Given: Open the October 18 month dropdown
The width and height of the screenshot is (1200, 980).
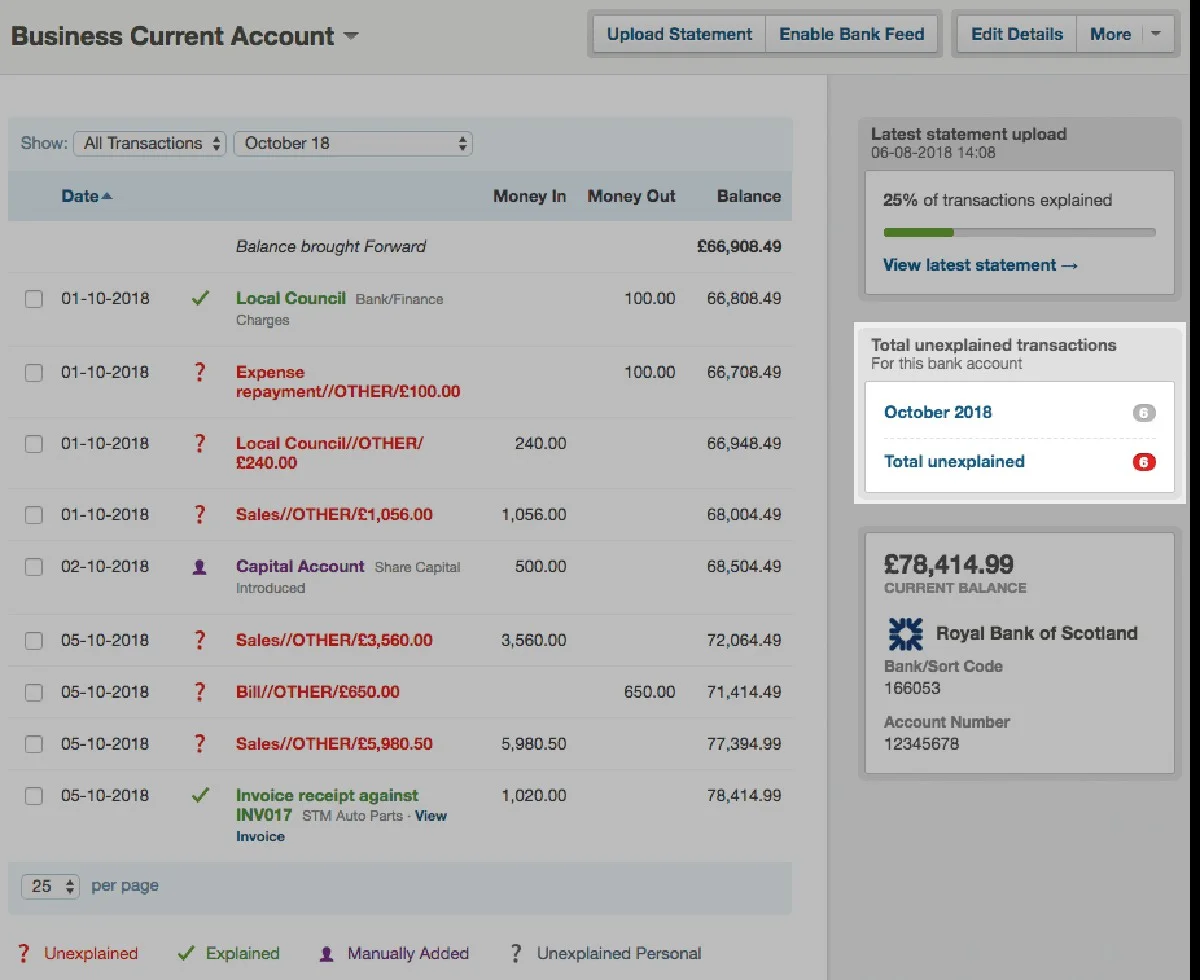Looking at the screenshot, I should pos(352,143).
